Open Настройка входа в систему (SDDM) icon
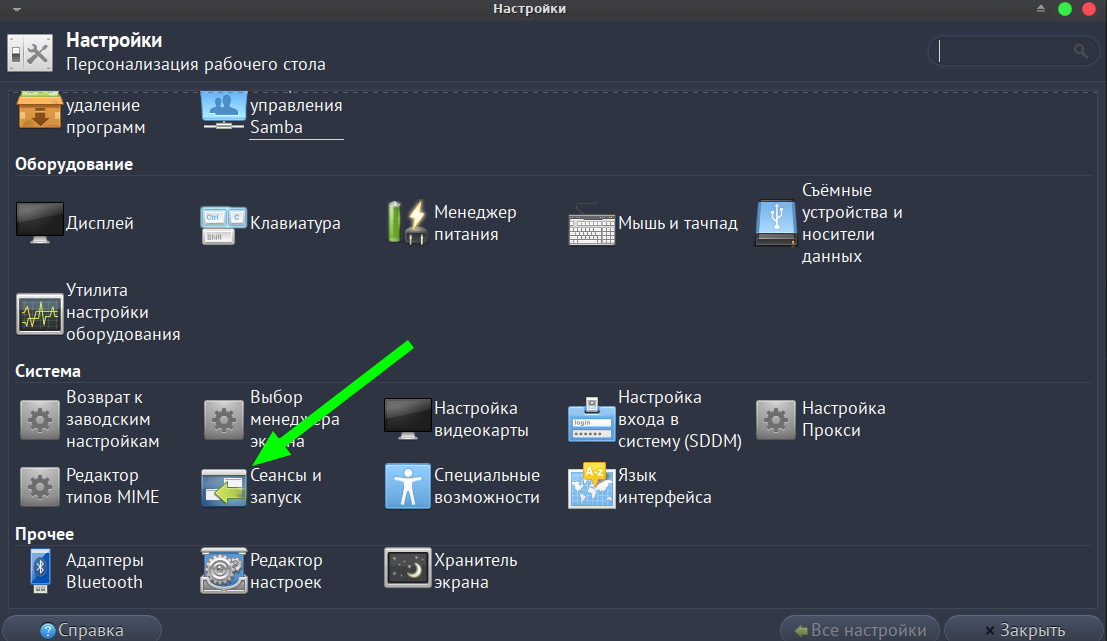The height and width of the screenshot is (641, 1107). (592, 419)
